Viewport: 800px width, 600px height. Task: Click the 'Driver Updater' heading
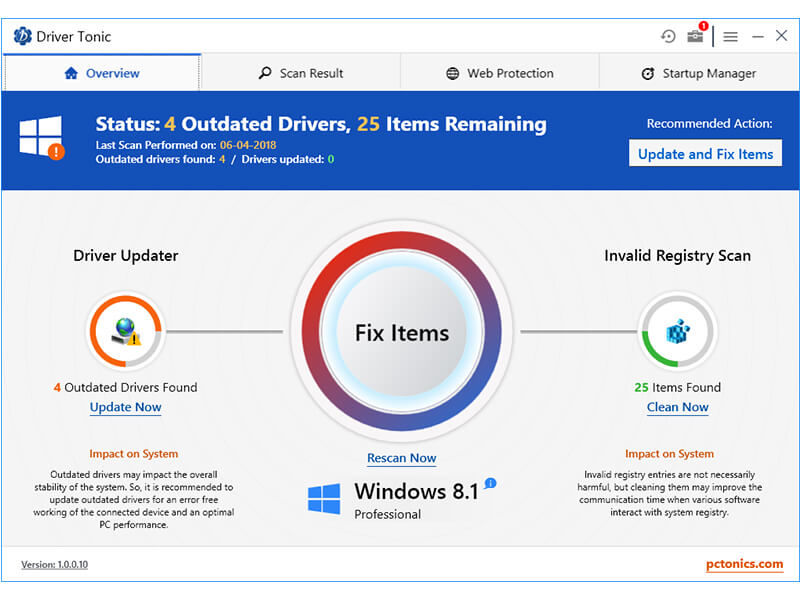coord(126,255)
